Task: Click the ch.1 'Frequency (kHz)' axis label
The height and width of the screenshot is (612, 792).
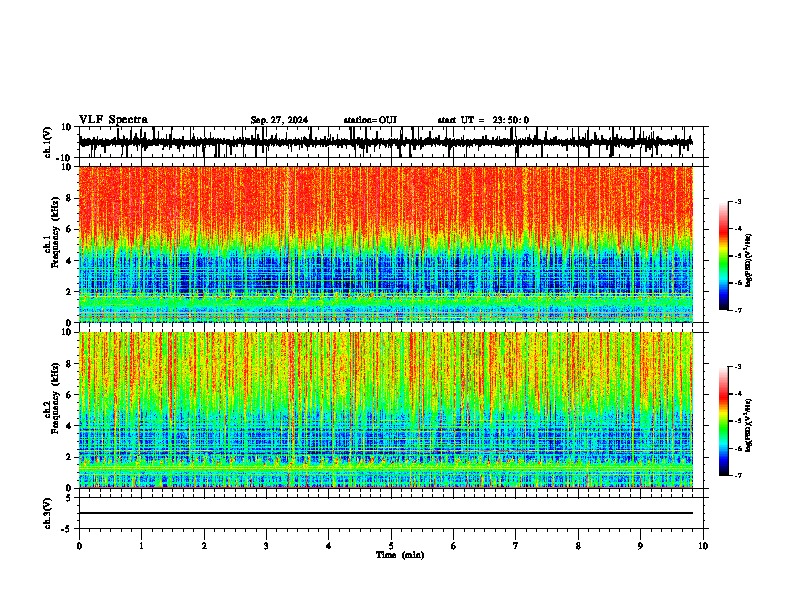Action: [55, 233]
